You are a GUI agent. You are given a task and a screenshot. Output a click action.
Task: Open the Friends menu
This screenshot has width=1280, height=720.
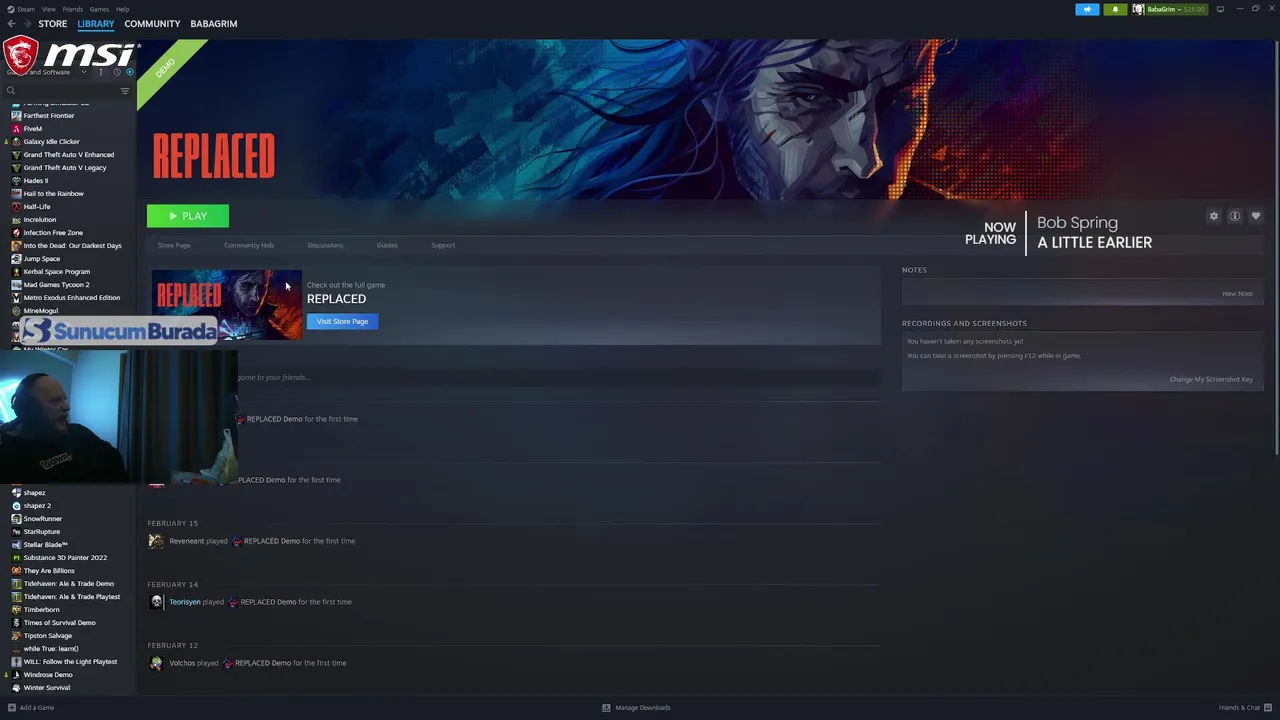tap(72, 9)
